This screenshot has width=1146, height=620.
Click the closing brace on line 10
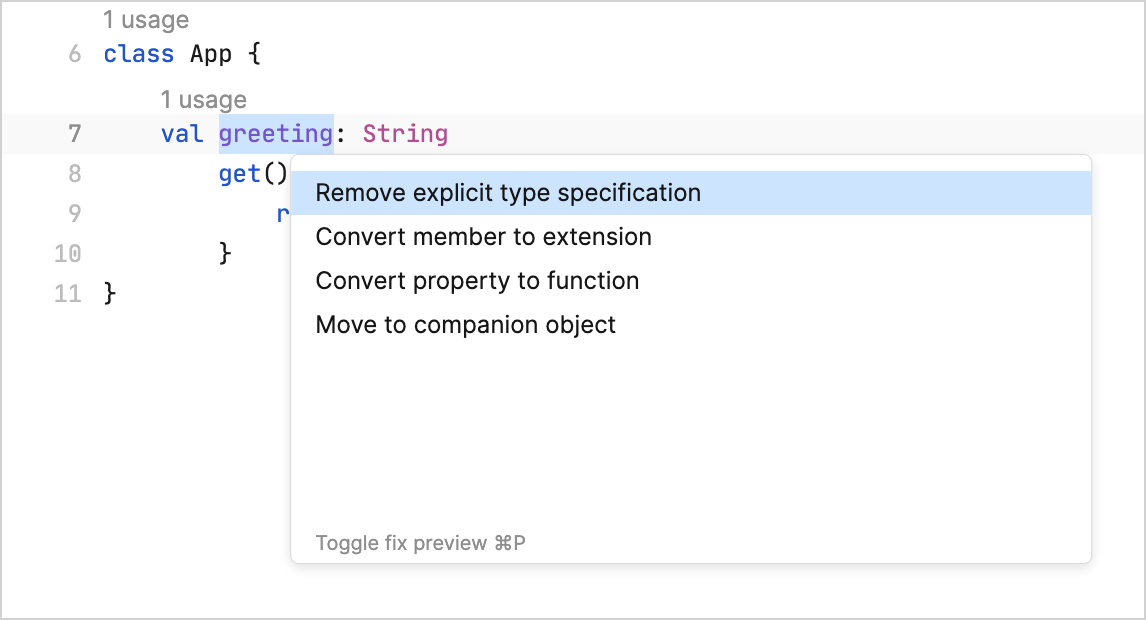226,253
